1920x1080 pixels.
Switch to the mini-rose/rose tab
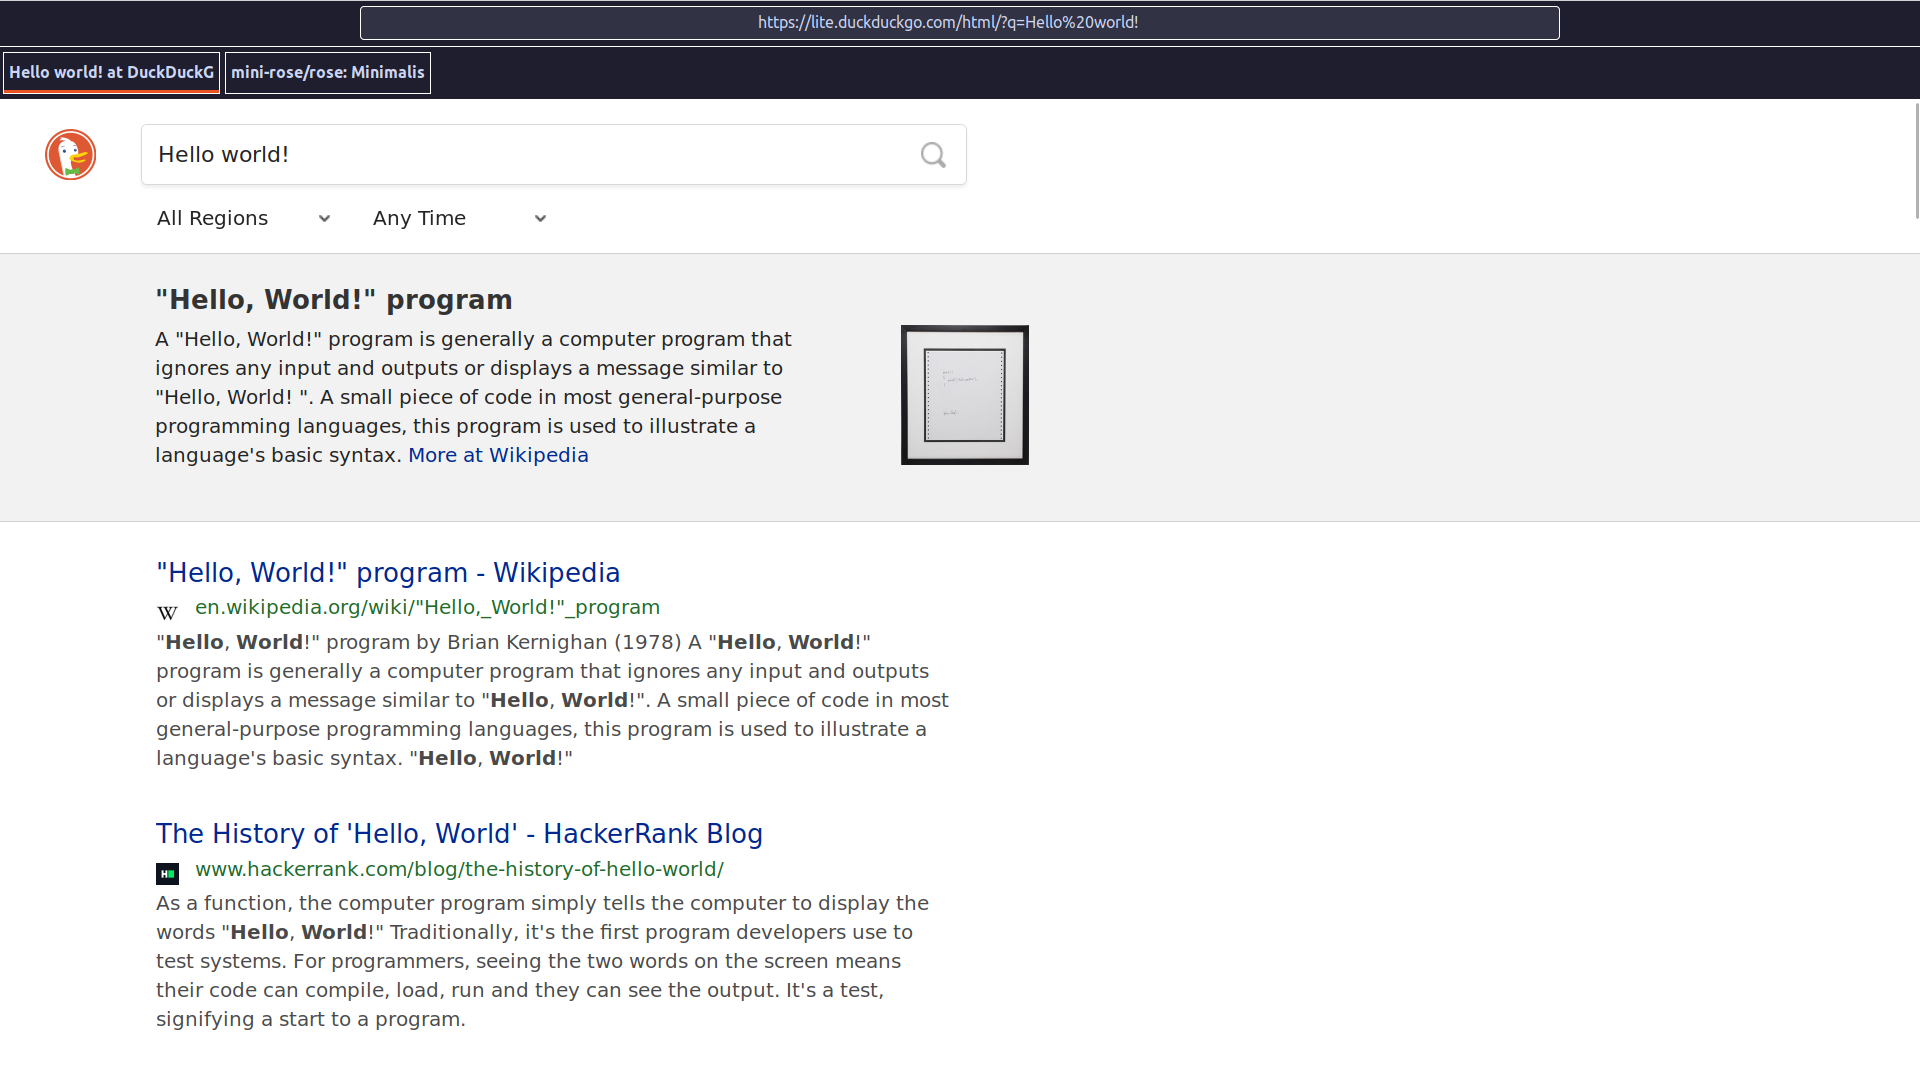pyautogui.click(x=327, y=72)
